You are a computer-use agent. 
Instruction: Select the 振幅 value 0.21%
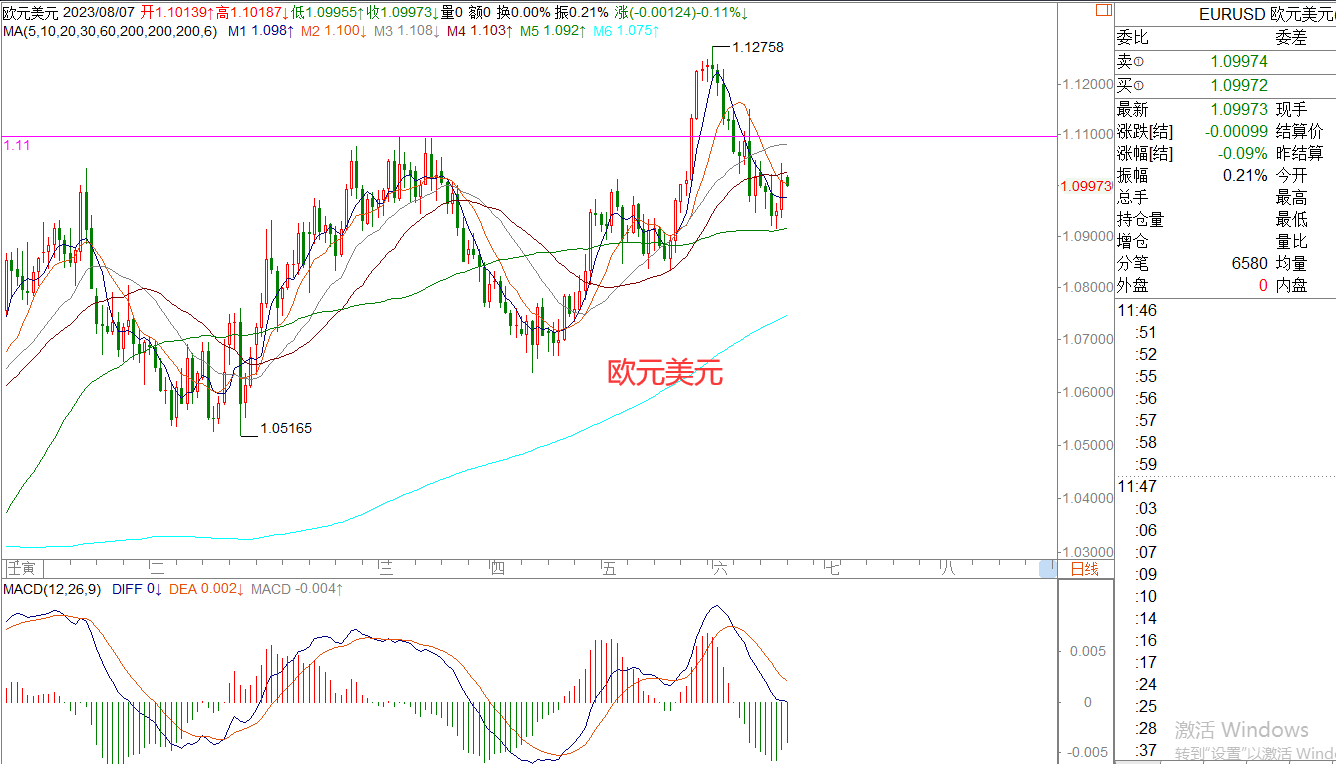pos(1245,175)
